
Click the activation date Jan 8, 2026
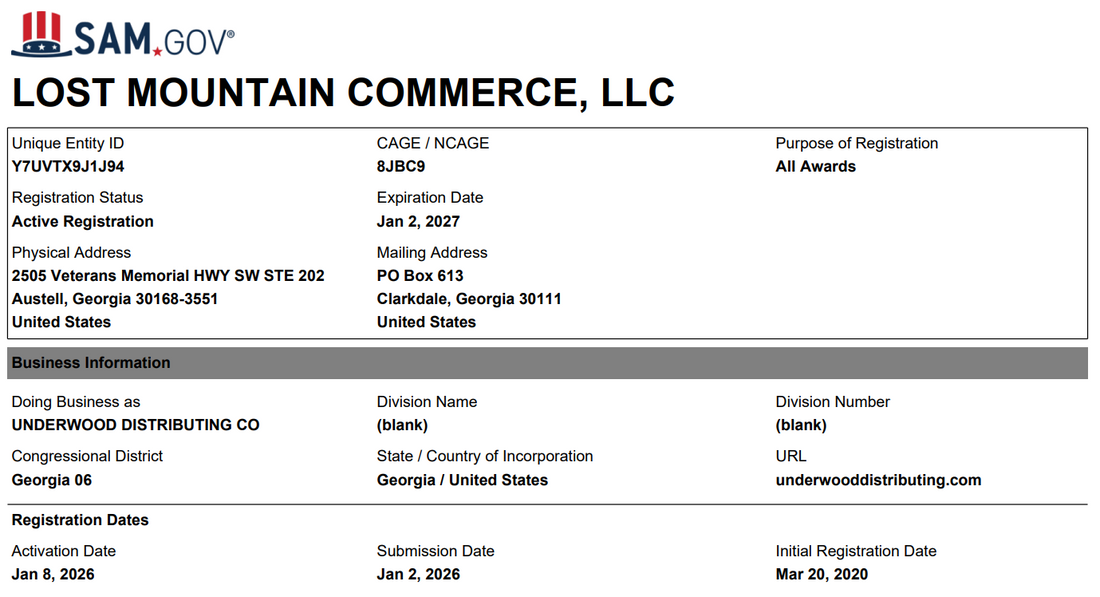[53, 574]
